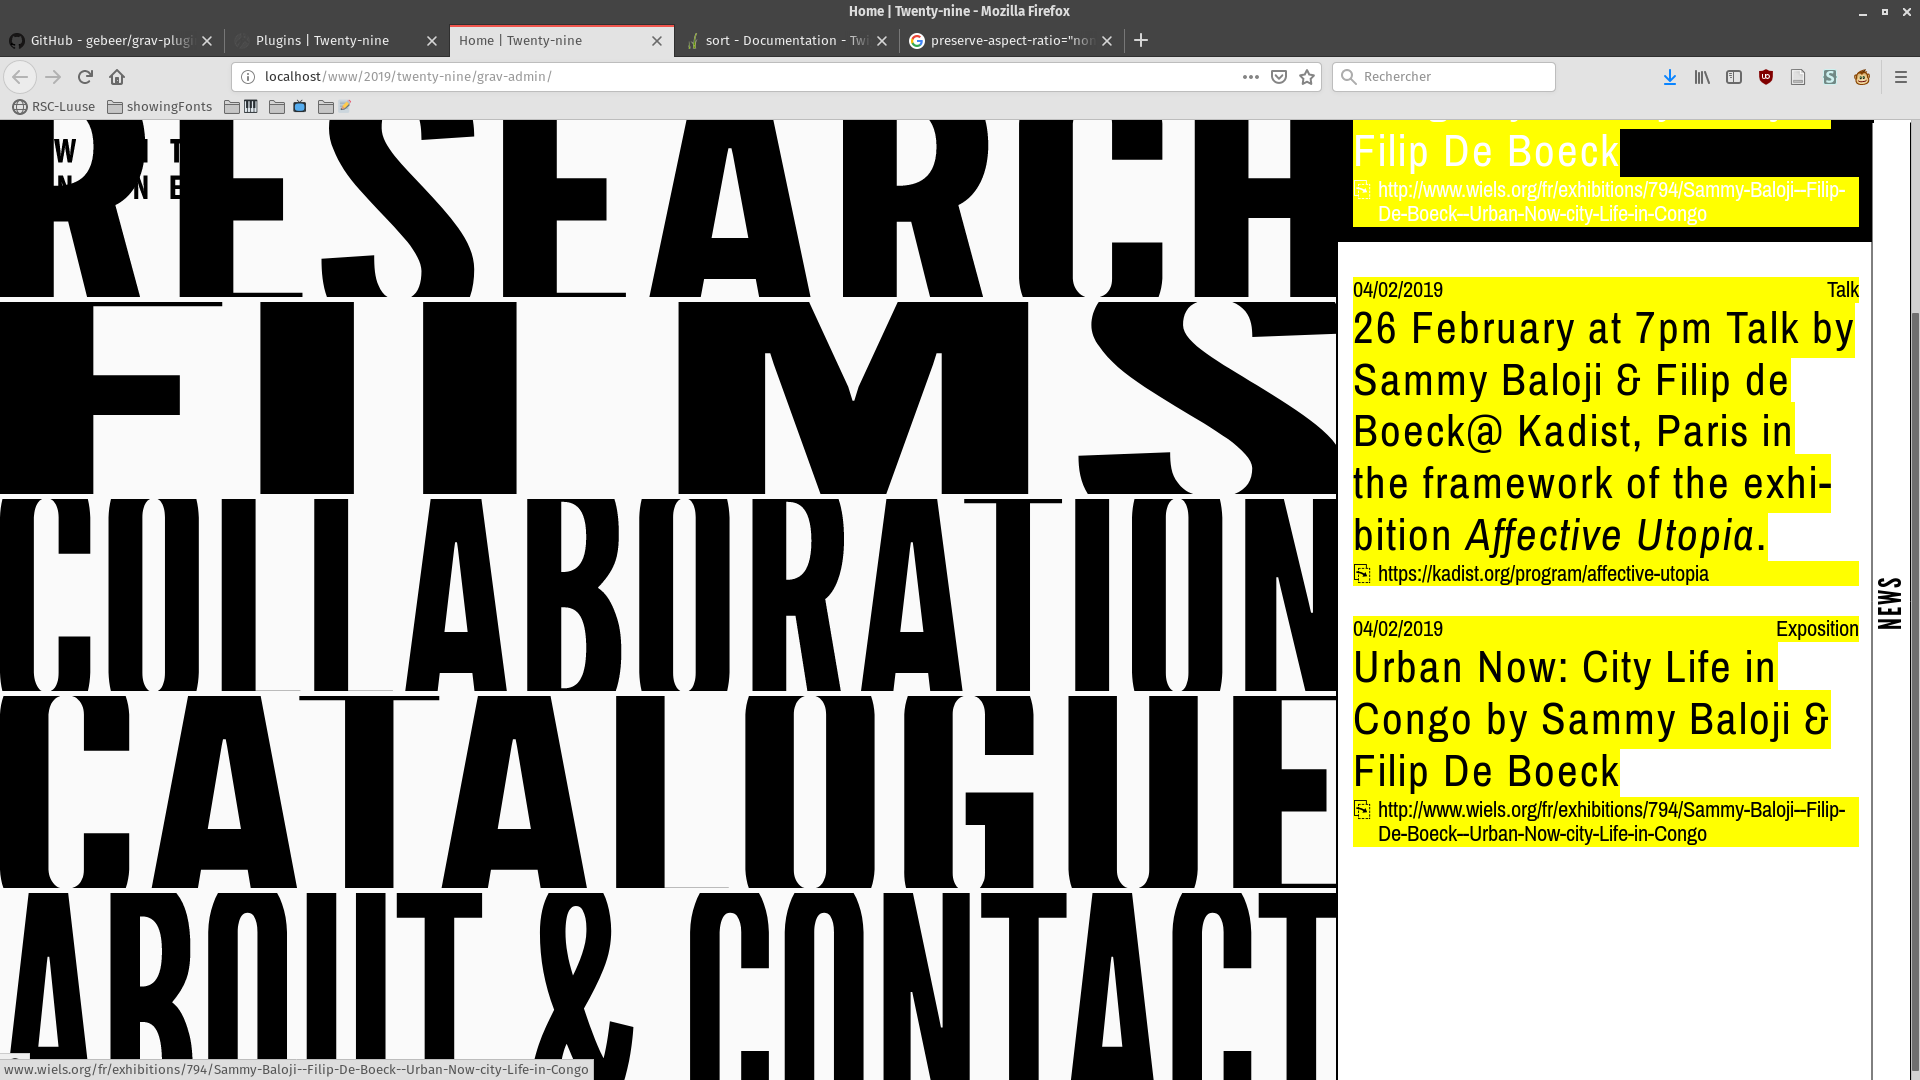
Task: Reload the current page
Action: [x=85, y=77]
